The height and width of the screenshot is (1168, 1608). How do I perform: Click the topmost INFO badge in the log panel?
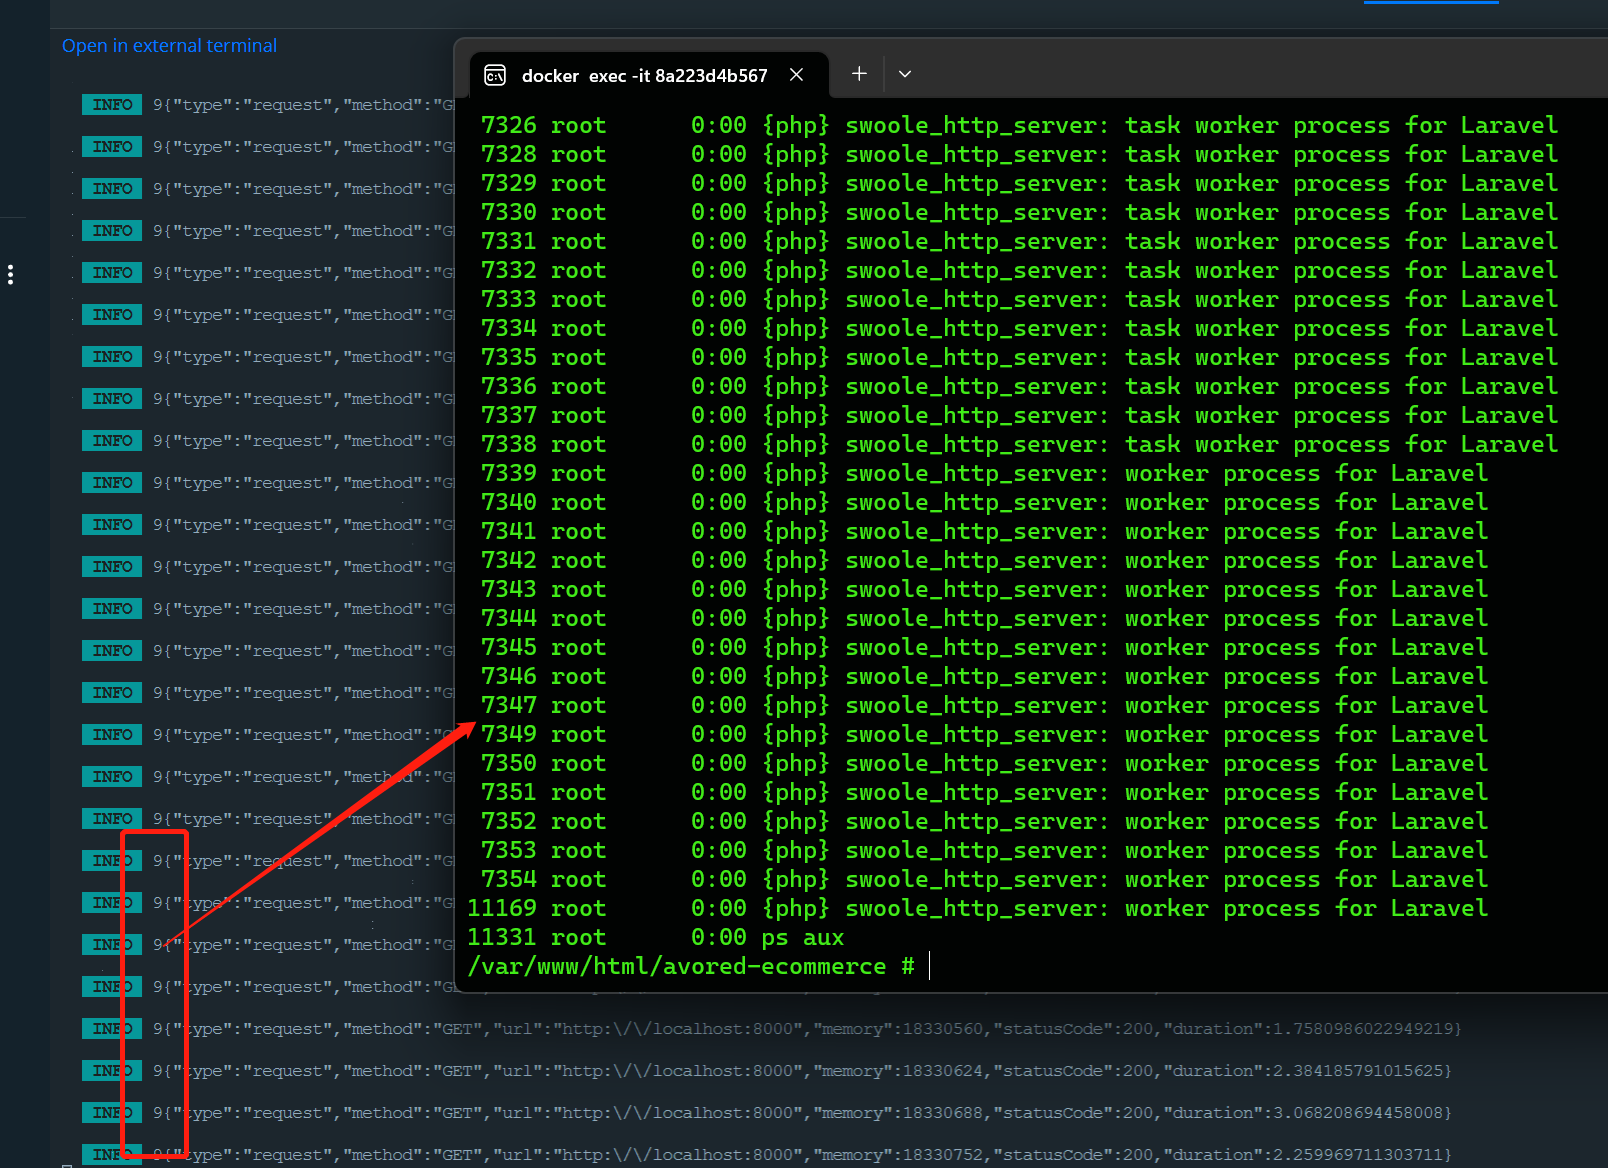111,104
